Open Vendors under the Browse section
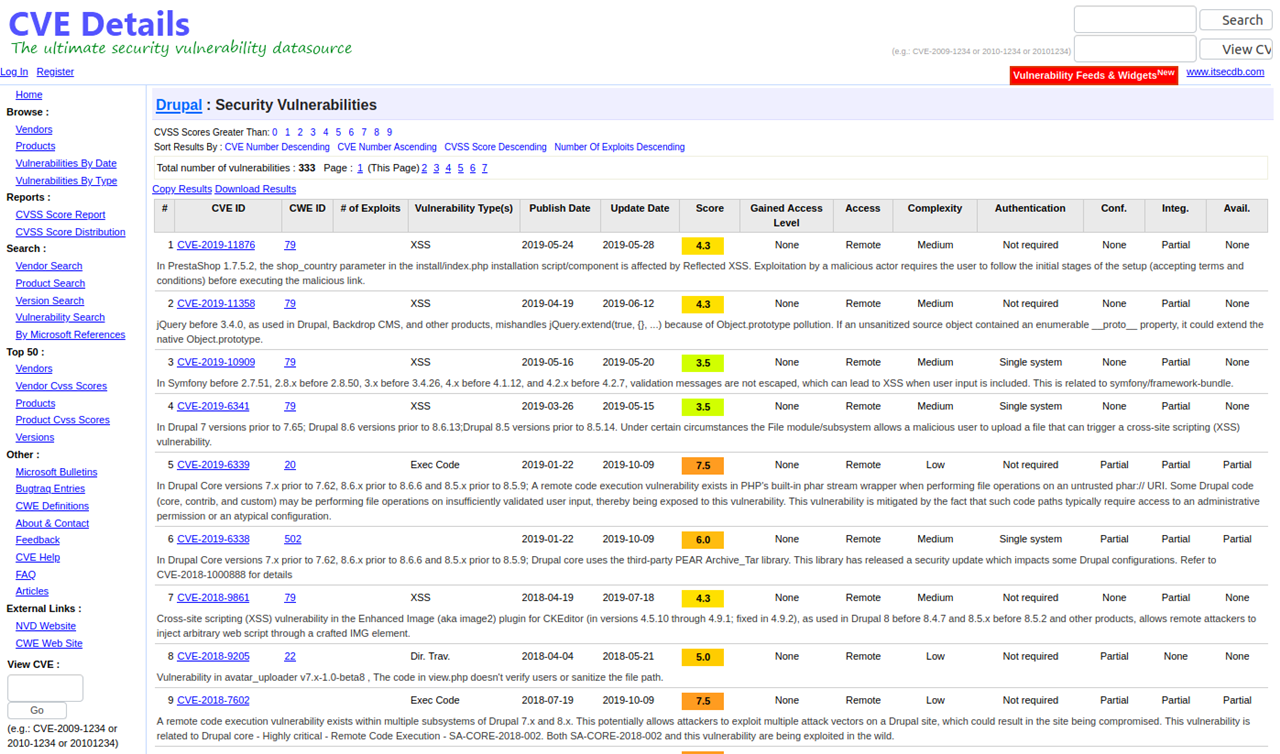The image size is (1280, 754). [34, 130]
